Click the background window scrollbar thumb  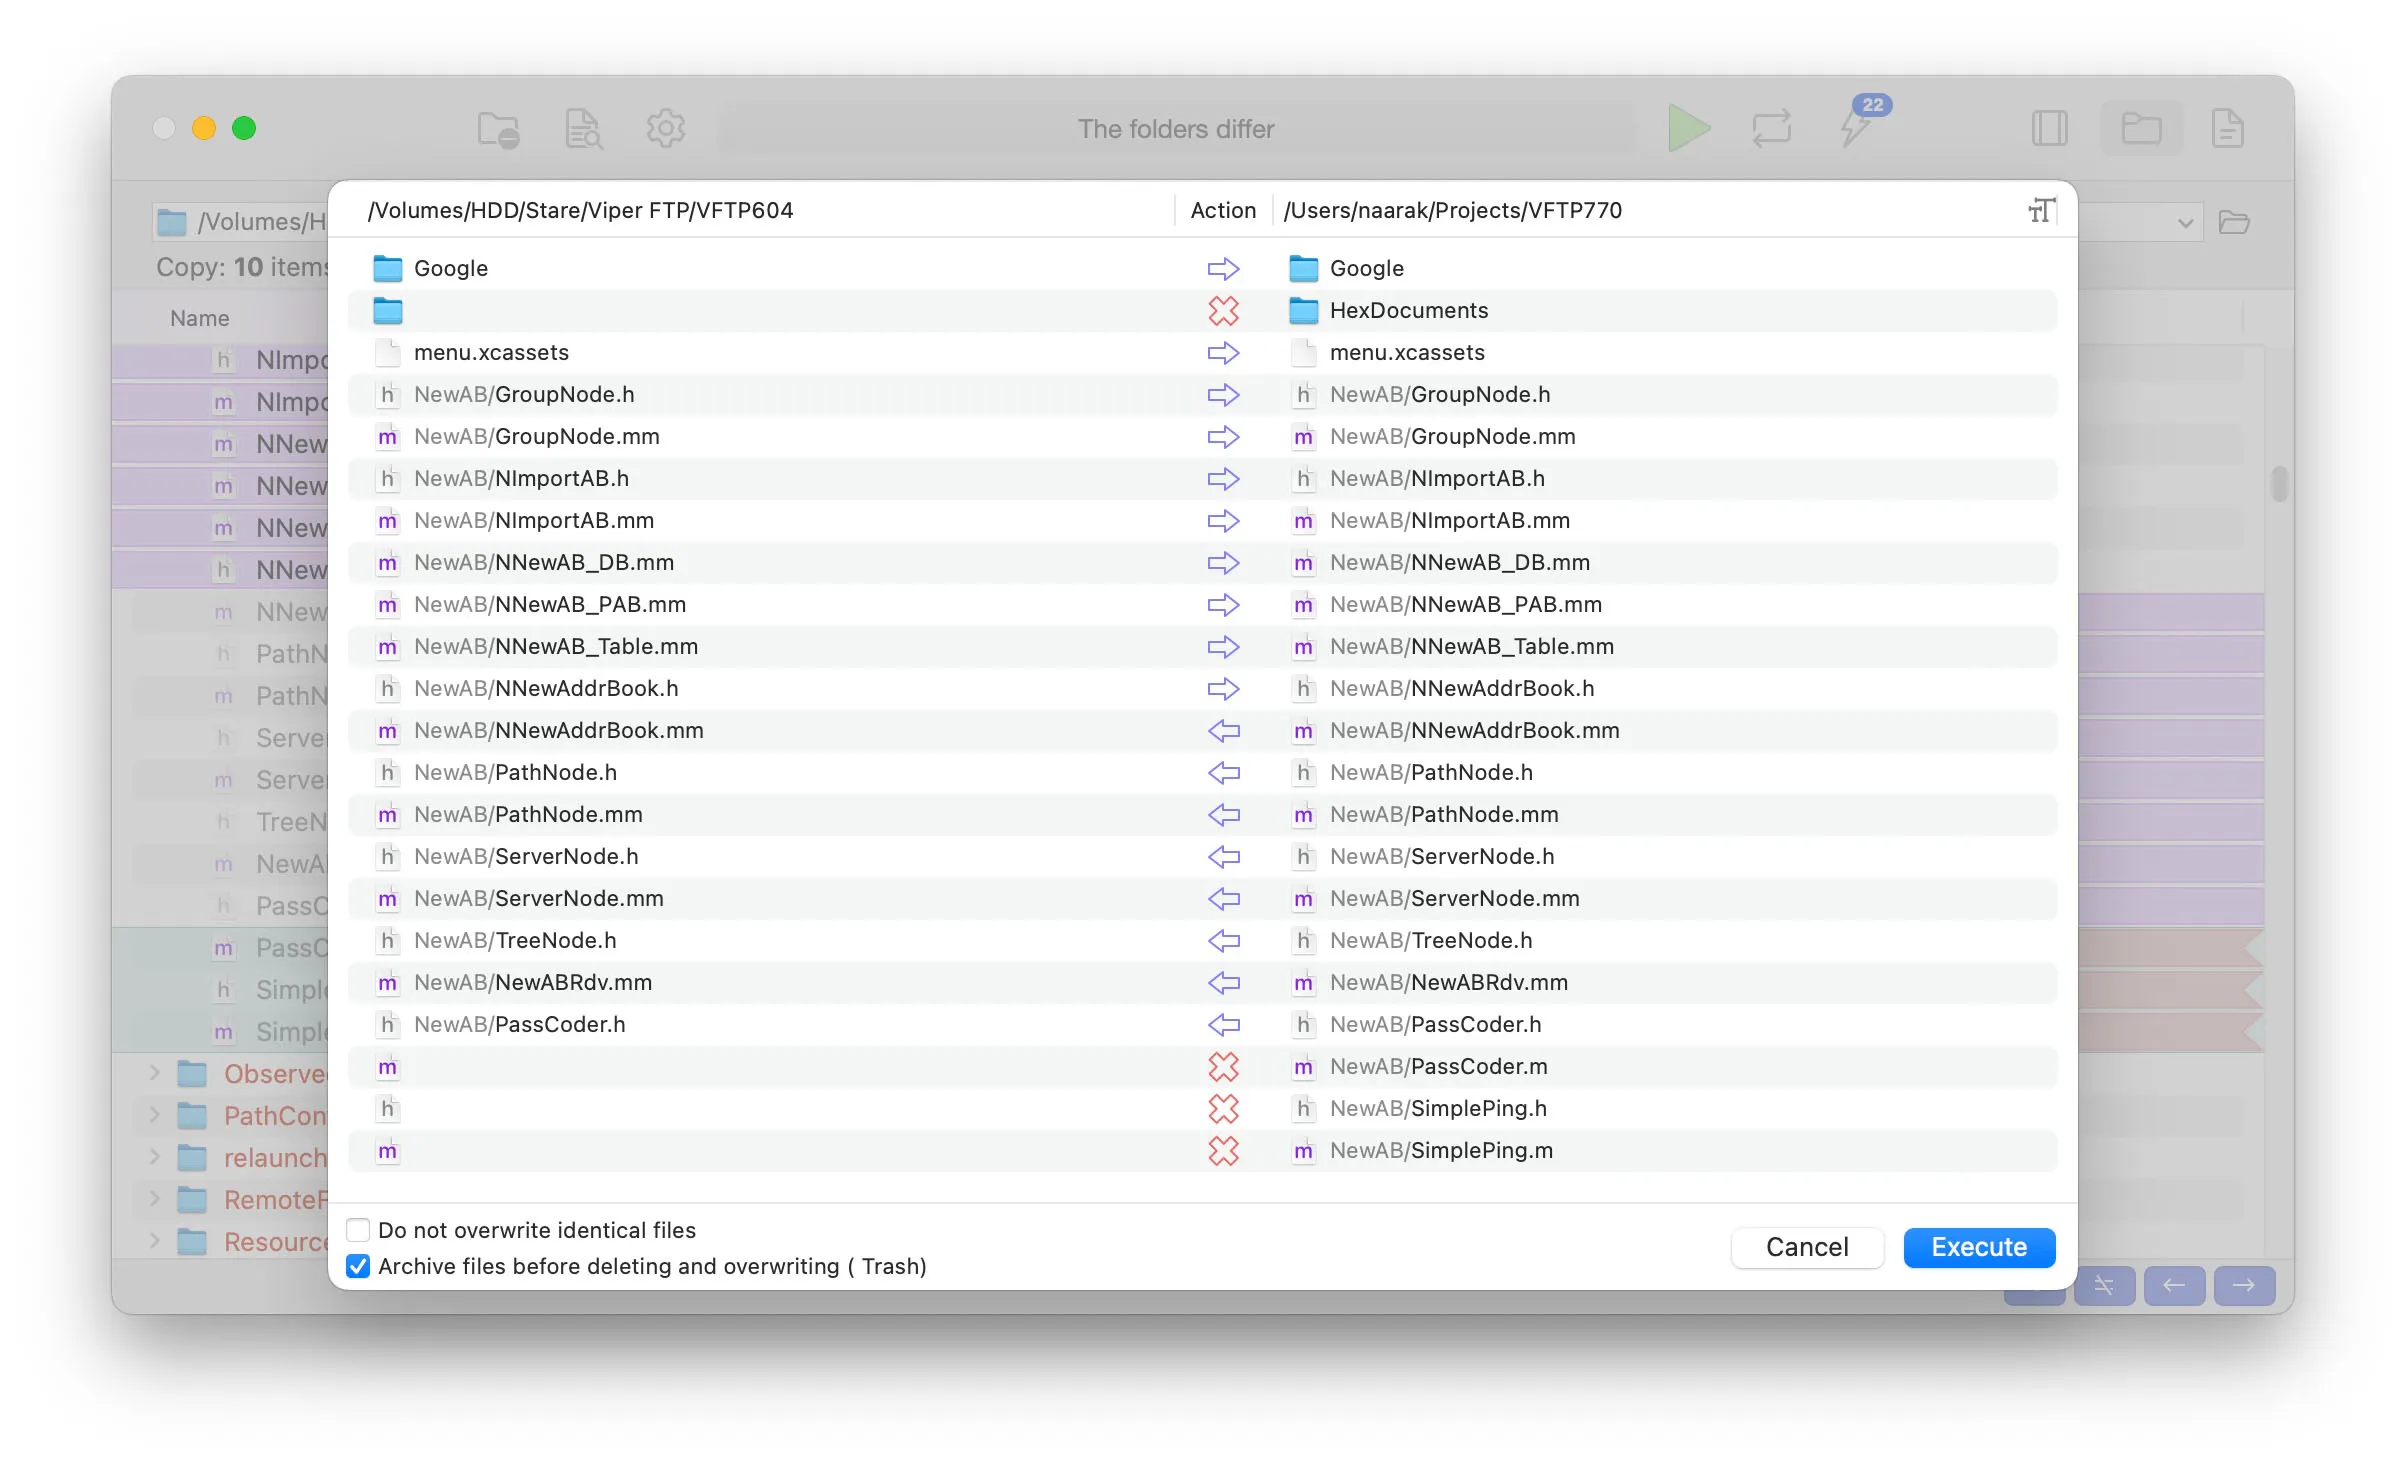[2279, 484]
